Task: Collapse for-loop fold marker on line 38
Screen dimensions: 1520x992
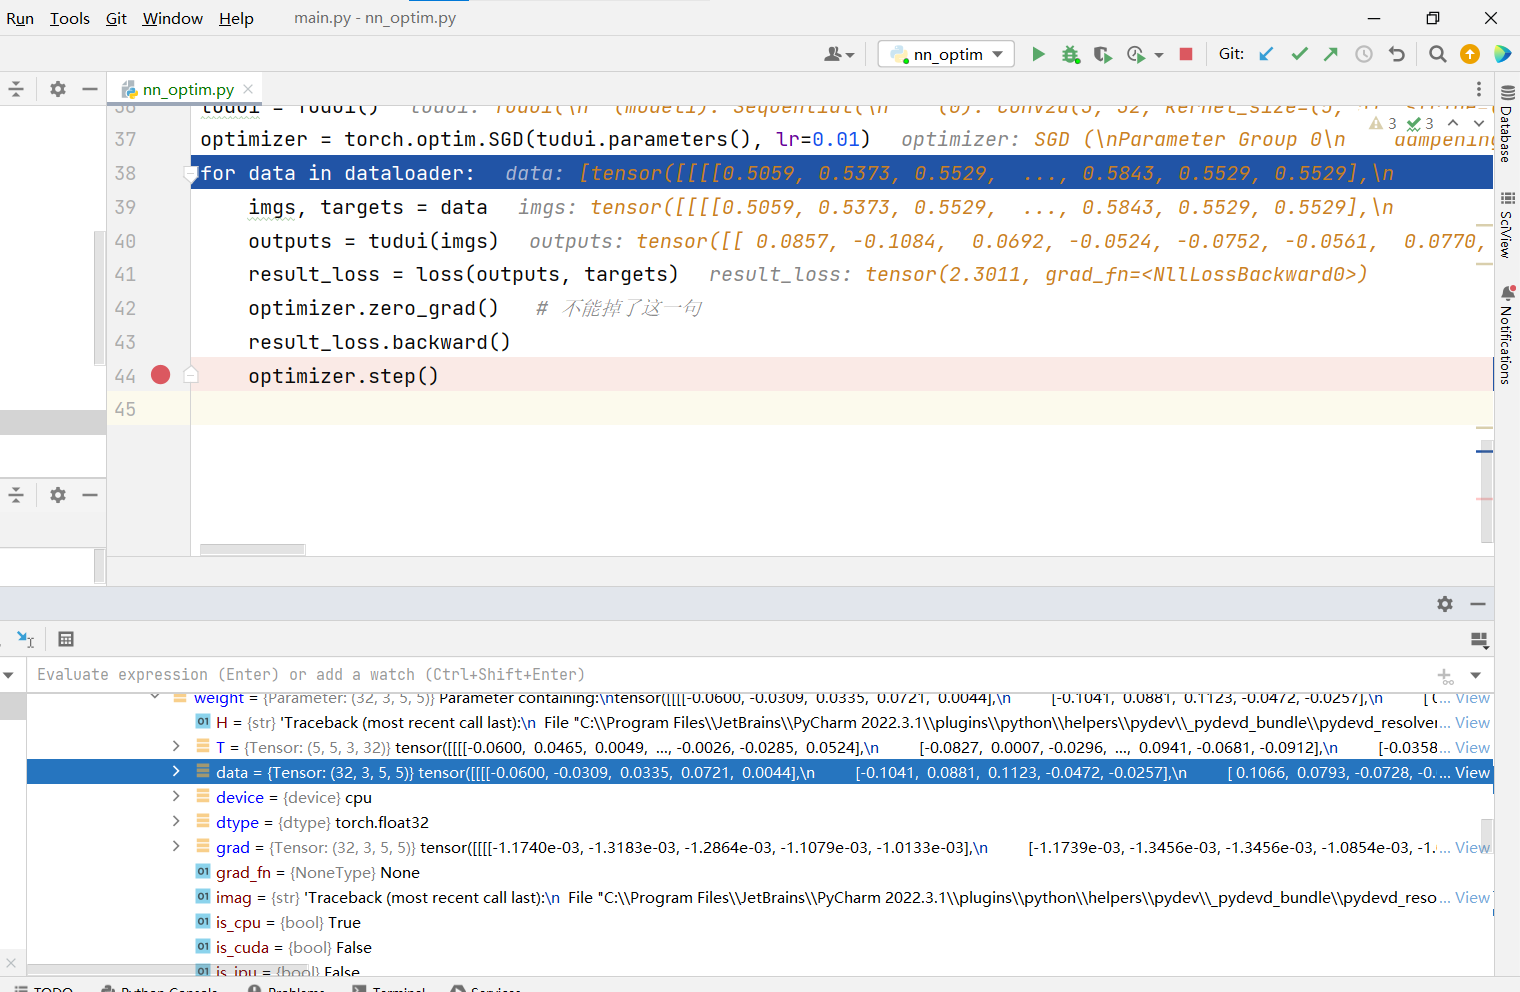Action: [191, 174]
